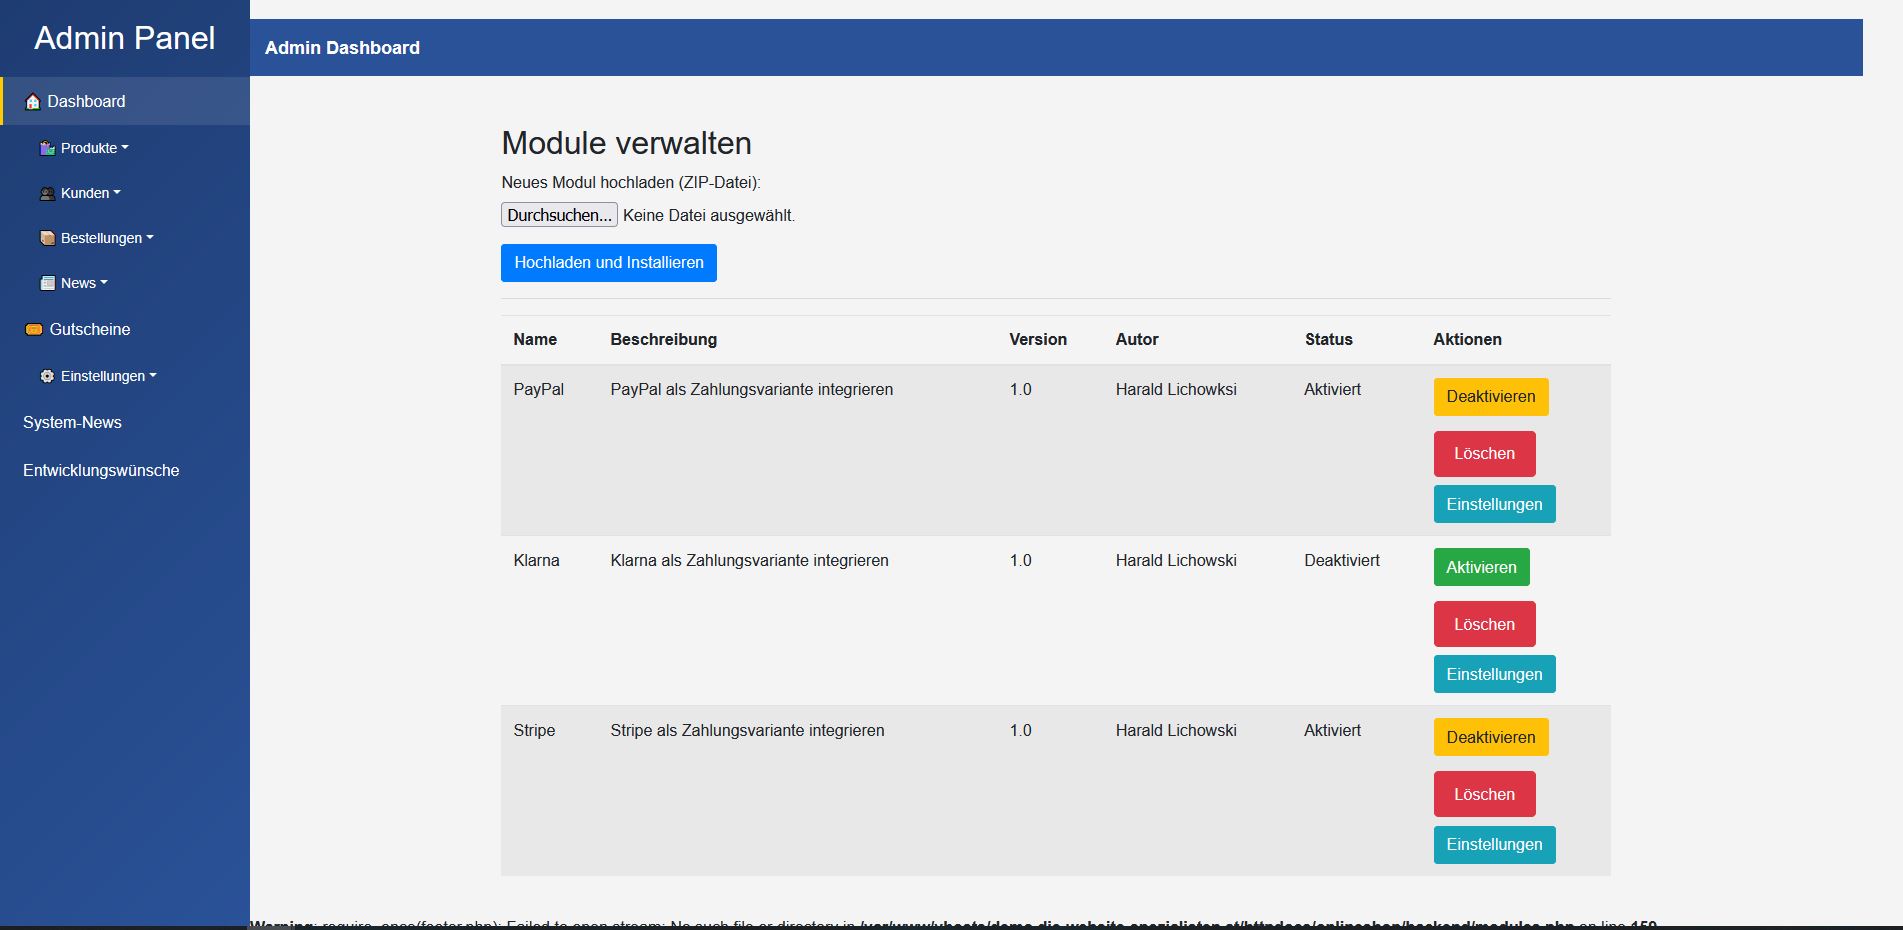Image resolution: width=1903 pixels, height=930 pixels.
Task: Click the Kunden people icon
Action: [47, 194]
